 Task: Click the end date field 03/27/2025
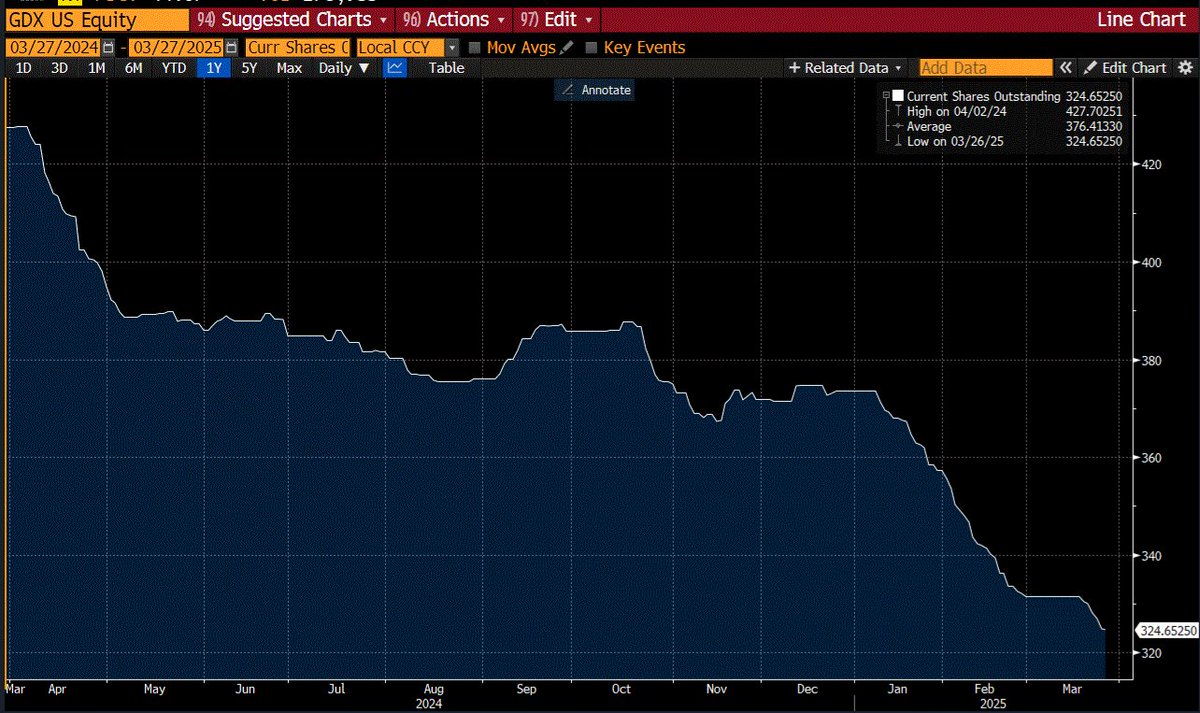178,47
